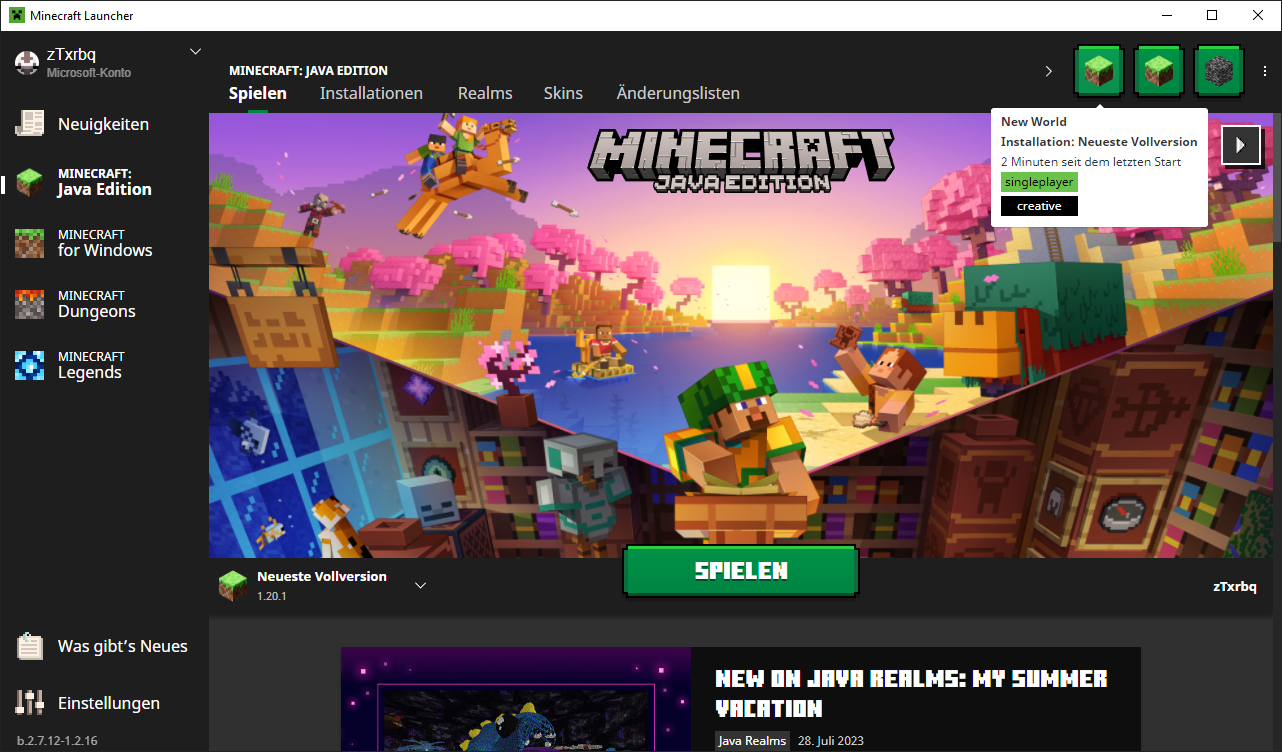1282x752 pixels.
Task: Open the Installationen tab
Action: (371, 93)
